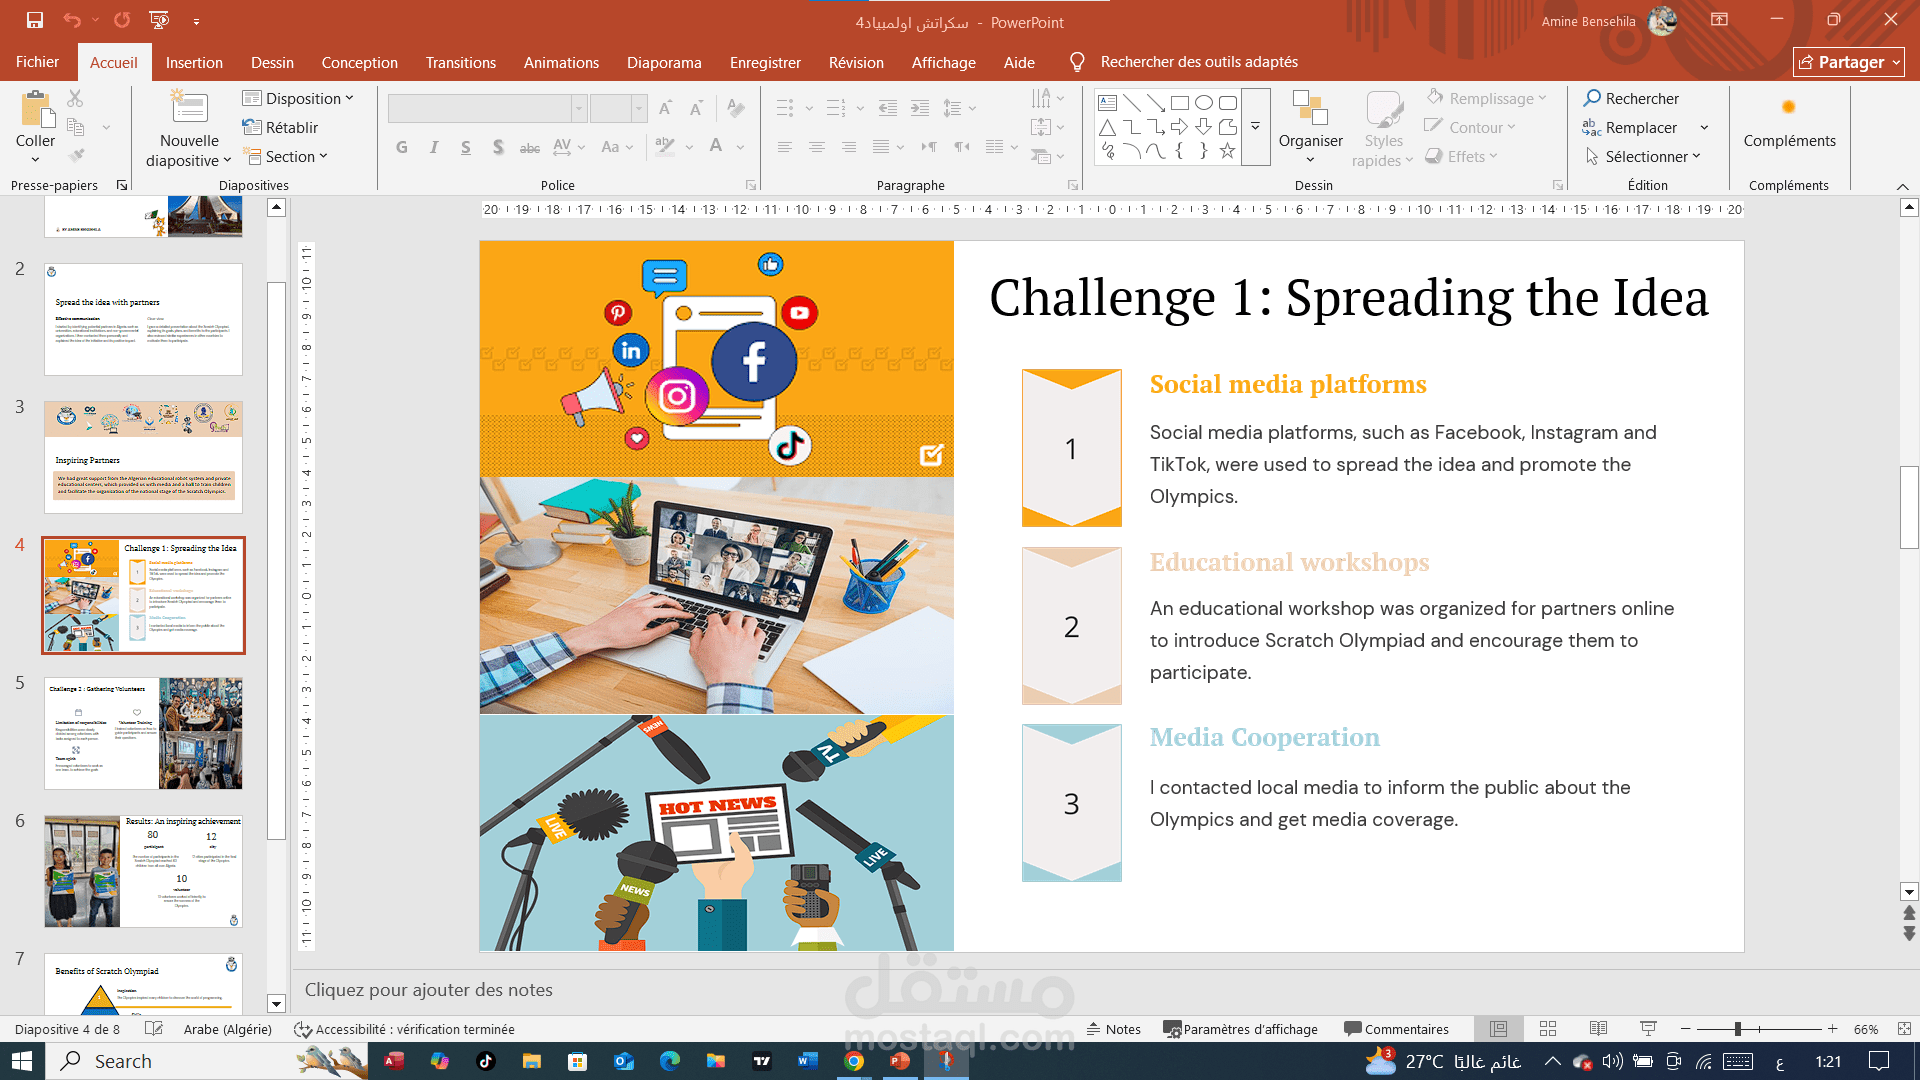Screen dimensions: 1920x1080
Task: Click the zoom in plus button
Action: [x=1832, y=1029]
